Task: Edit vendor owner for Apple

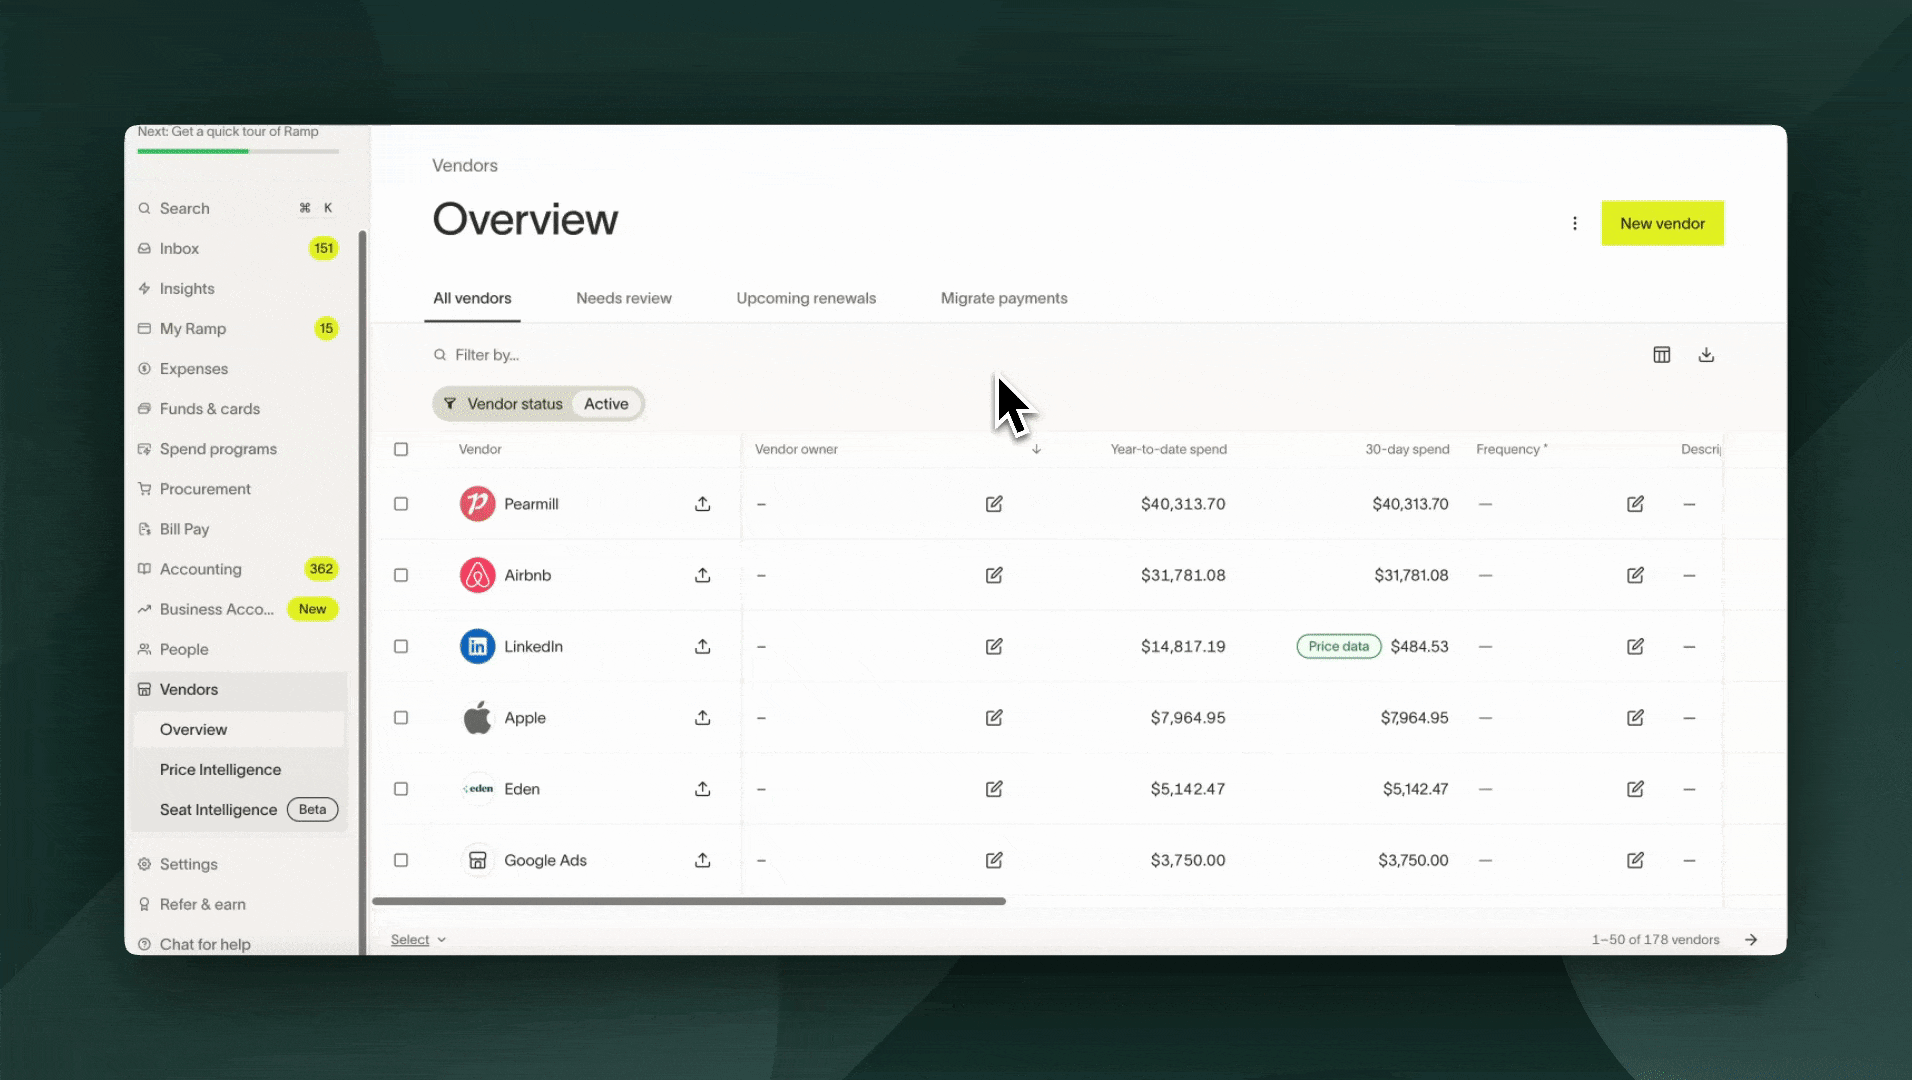Action: 994,718
